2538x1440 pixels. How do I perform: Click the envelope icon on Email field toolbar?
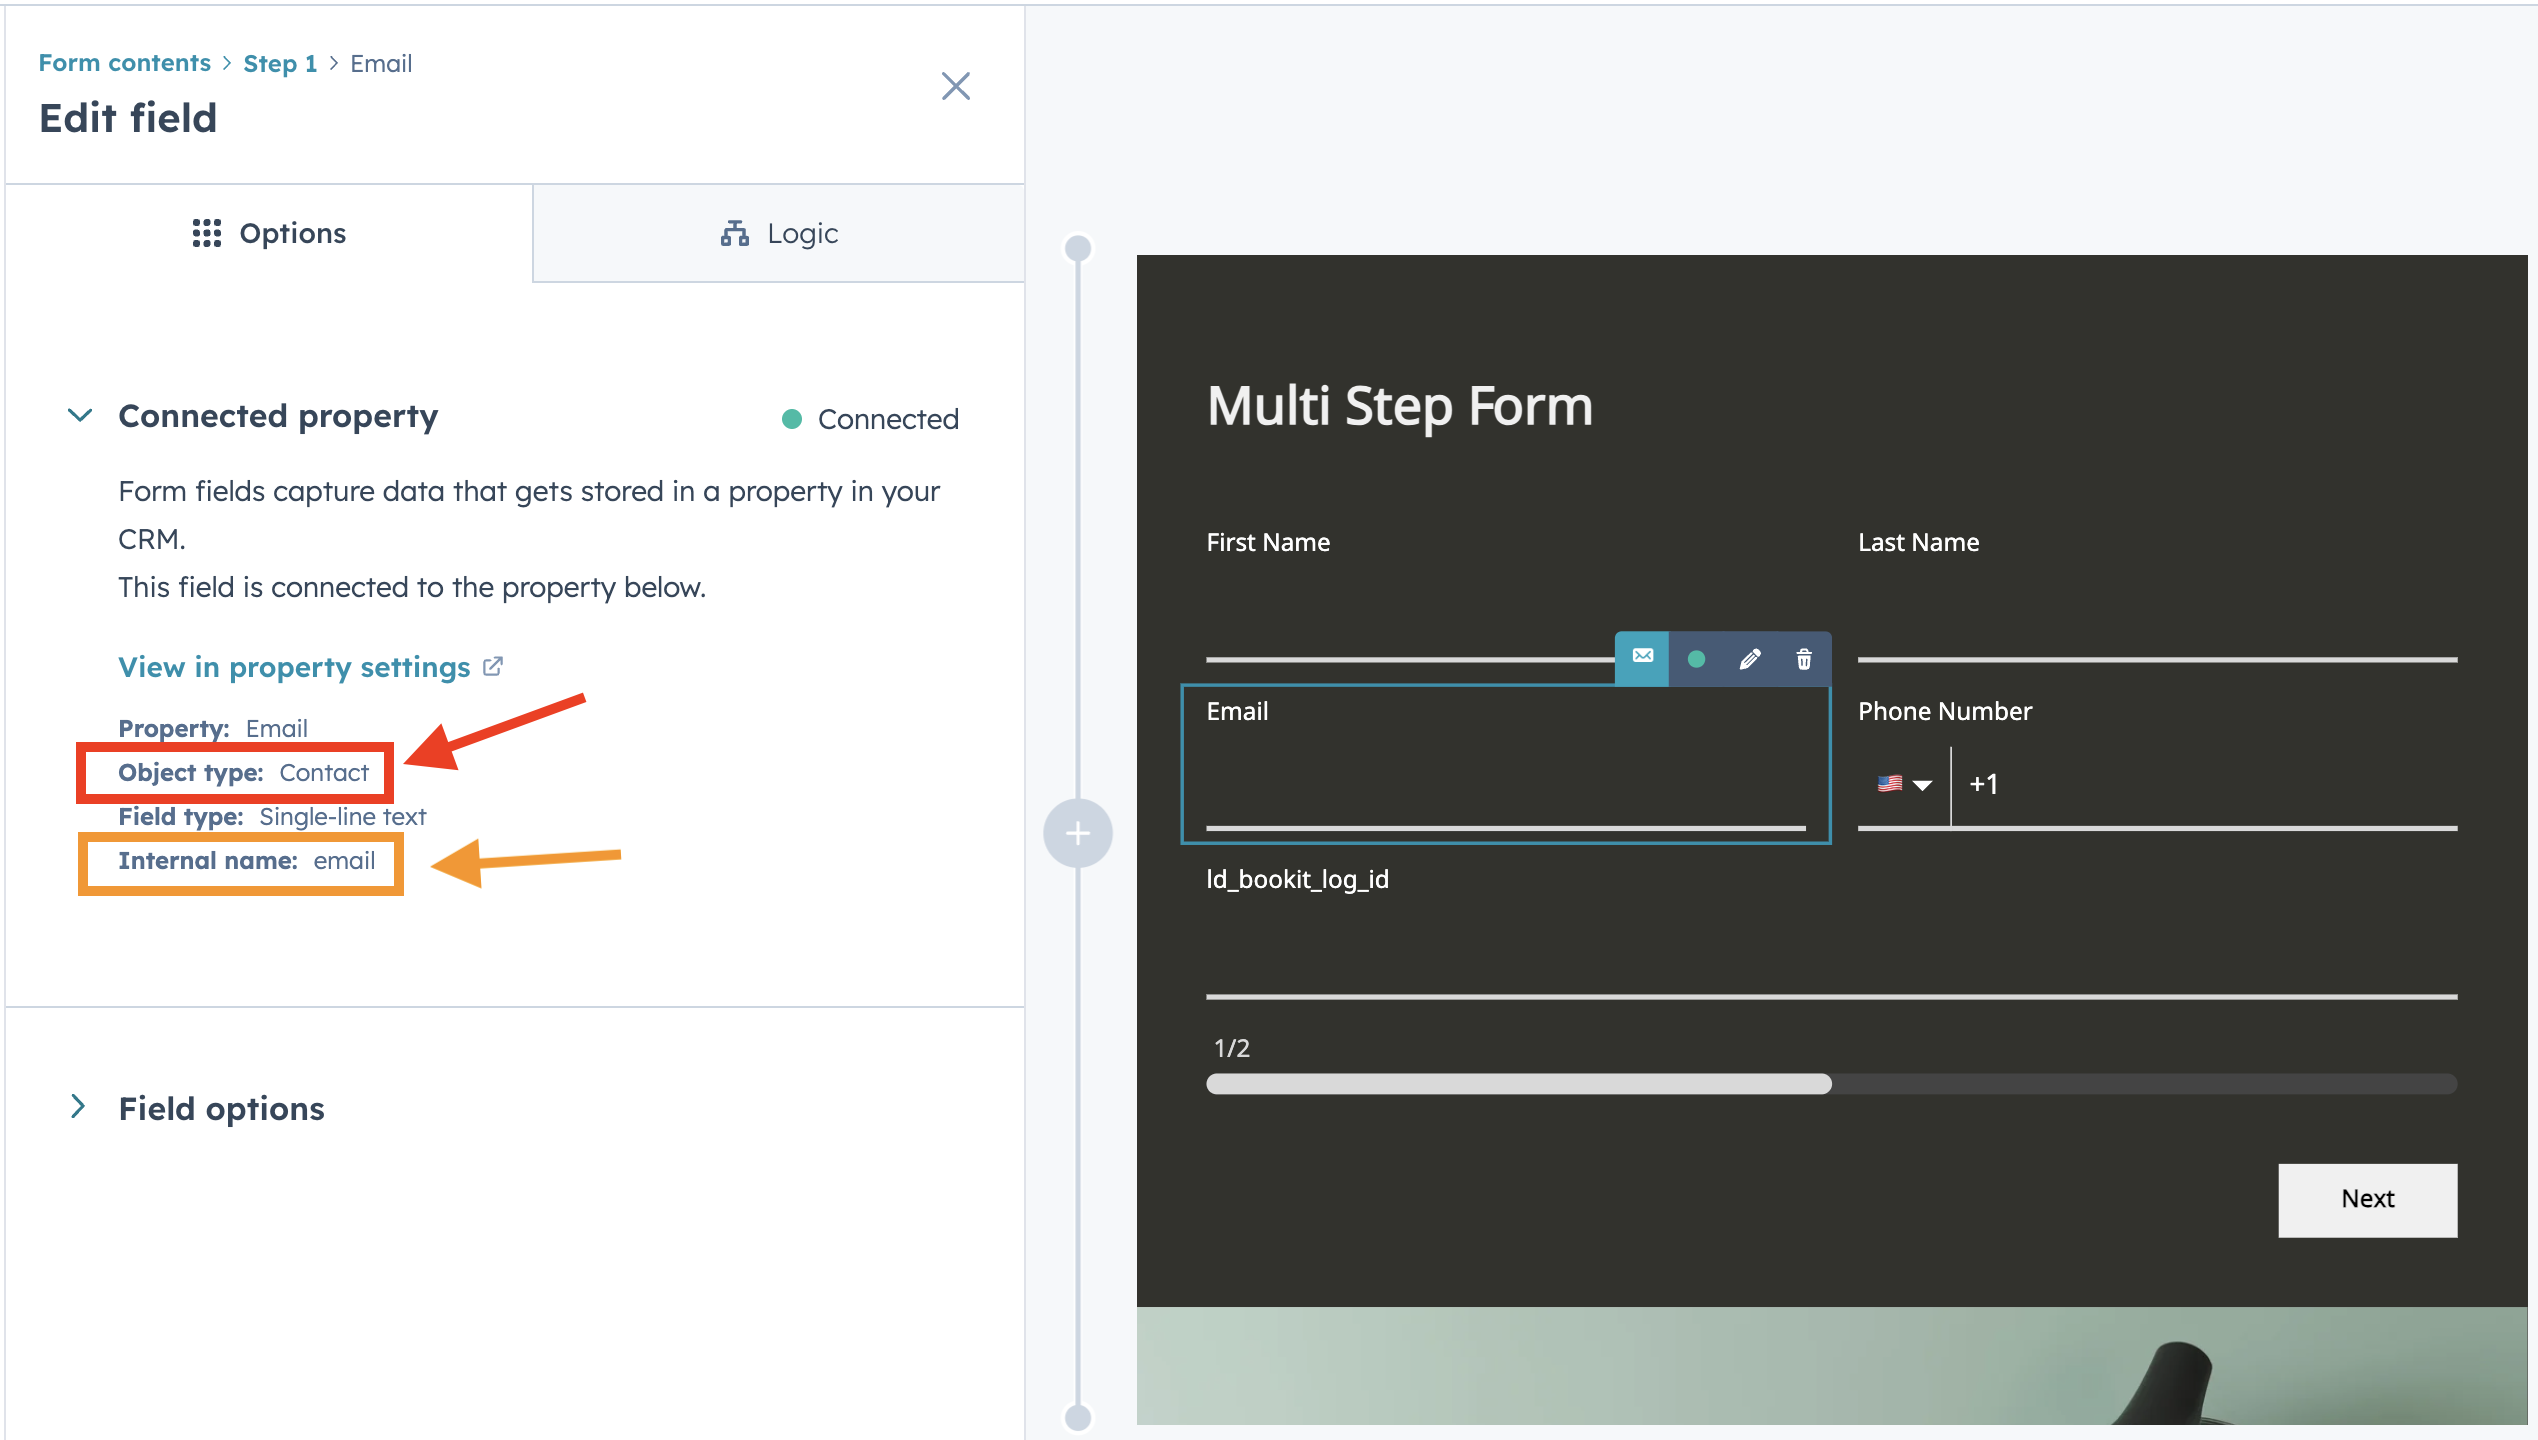click(x=1642, y=657)
